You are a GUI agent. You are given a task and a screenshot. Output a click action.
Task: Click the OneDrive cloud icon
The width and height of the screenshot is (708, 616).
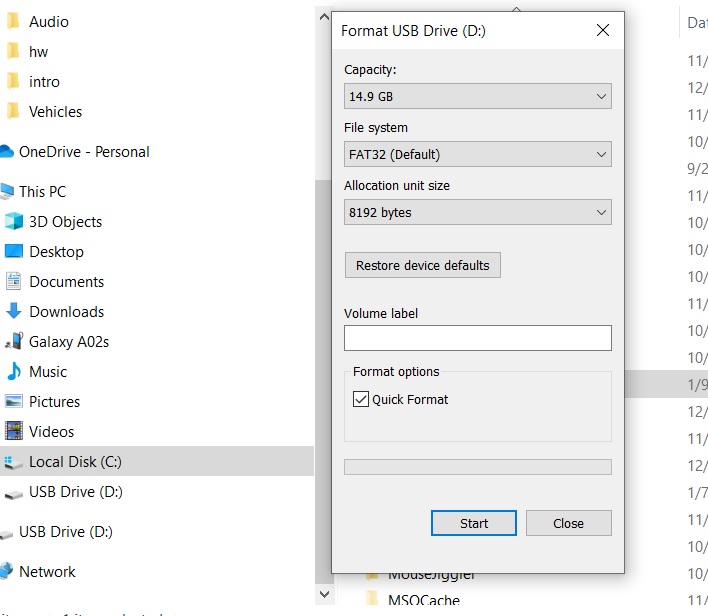(x=8, y=152)
